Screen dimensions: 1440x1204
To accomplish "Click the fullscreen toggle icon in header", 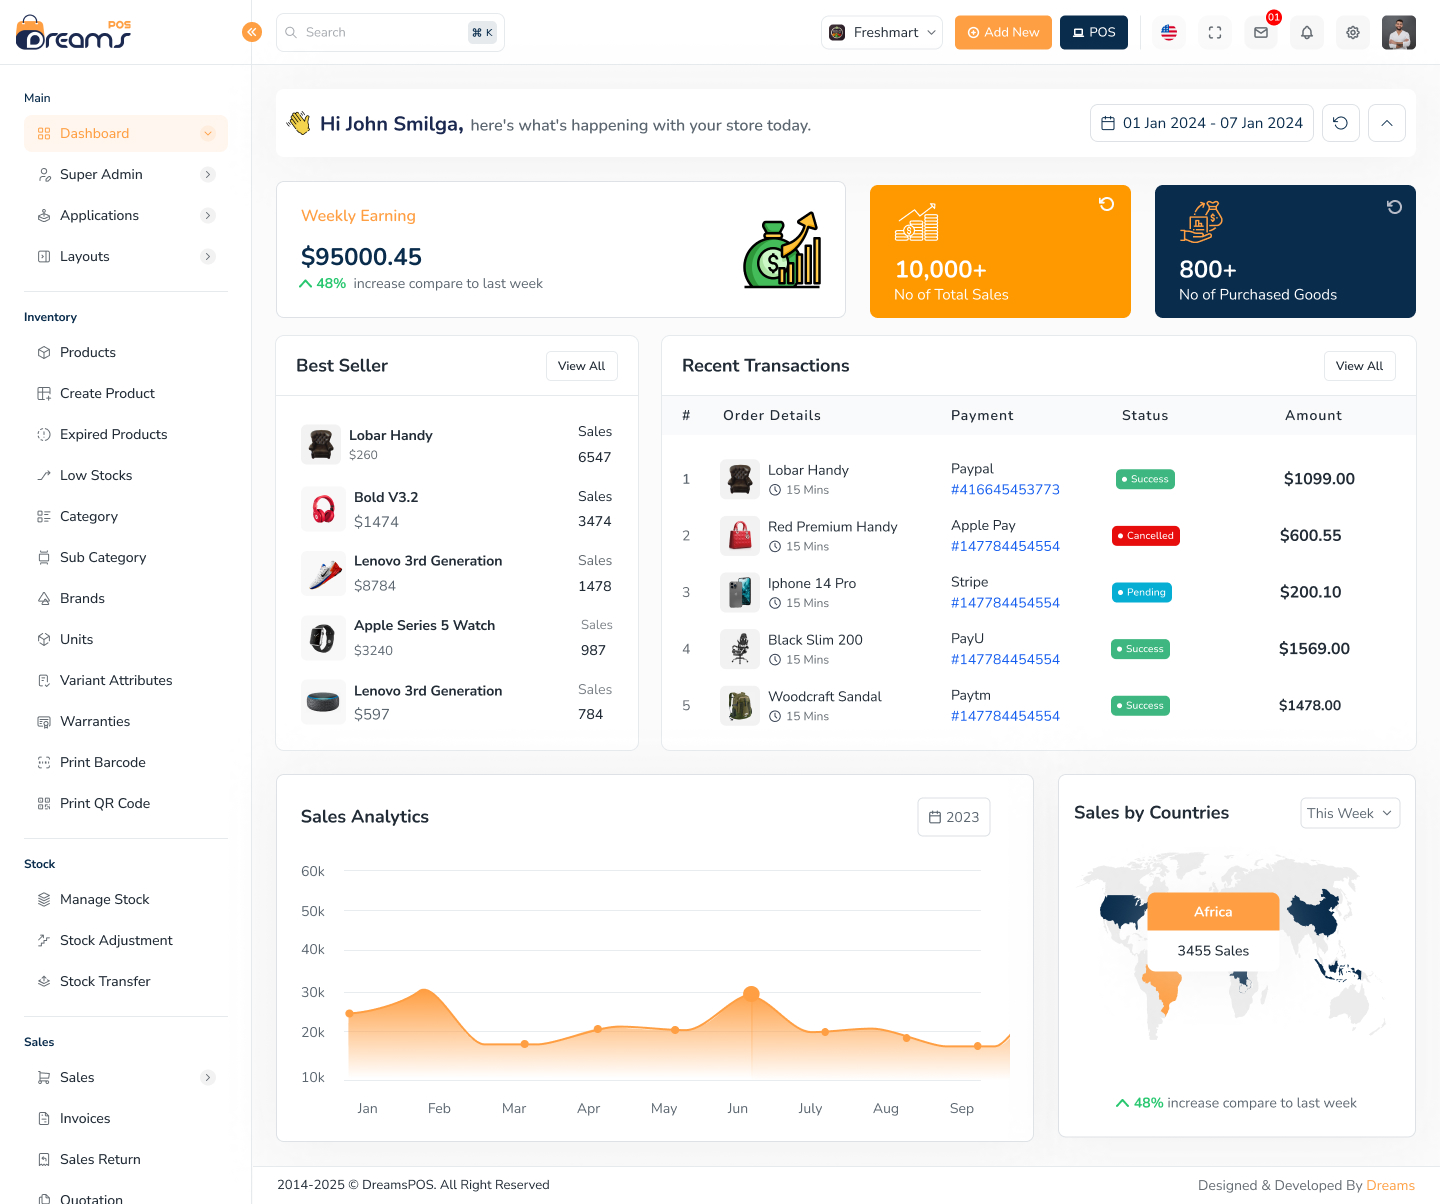I will [x=1214, y=32].
